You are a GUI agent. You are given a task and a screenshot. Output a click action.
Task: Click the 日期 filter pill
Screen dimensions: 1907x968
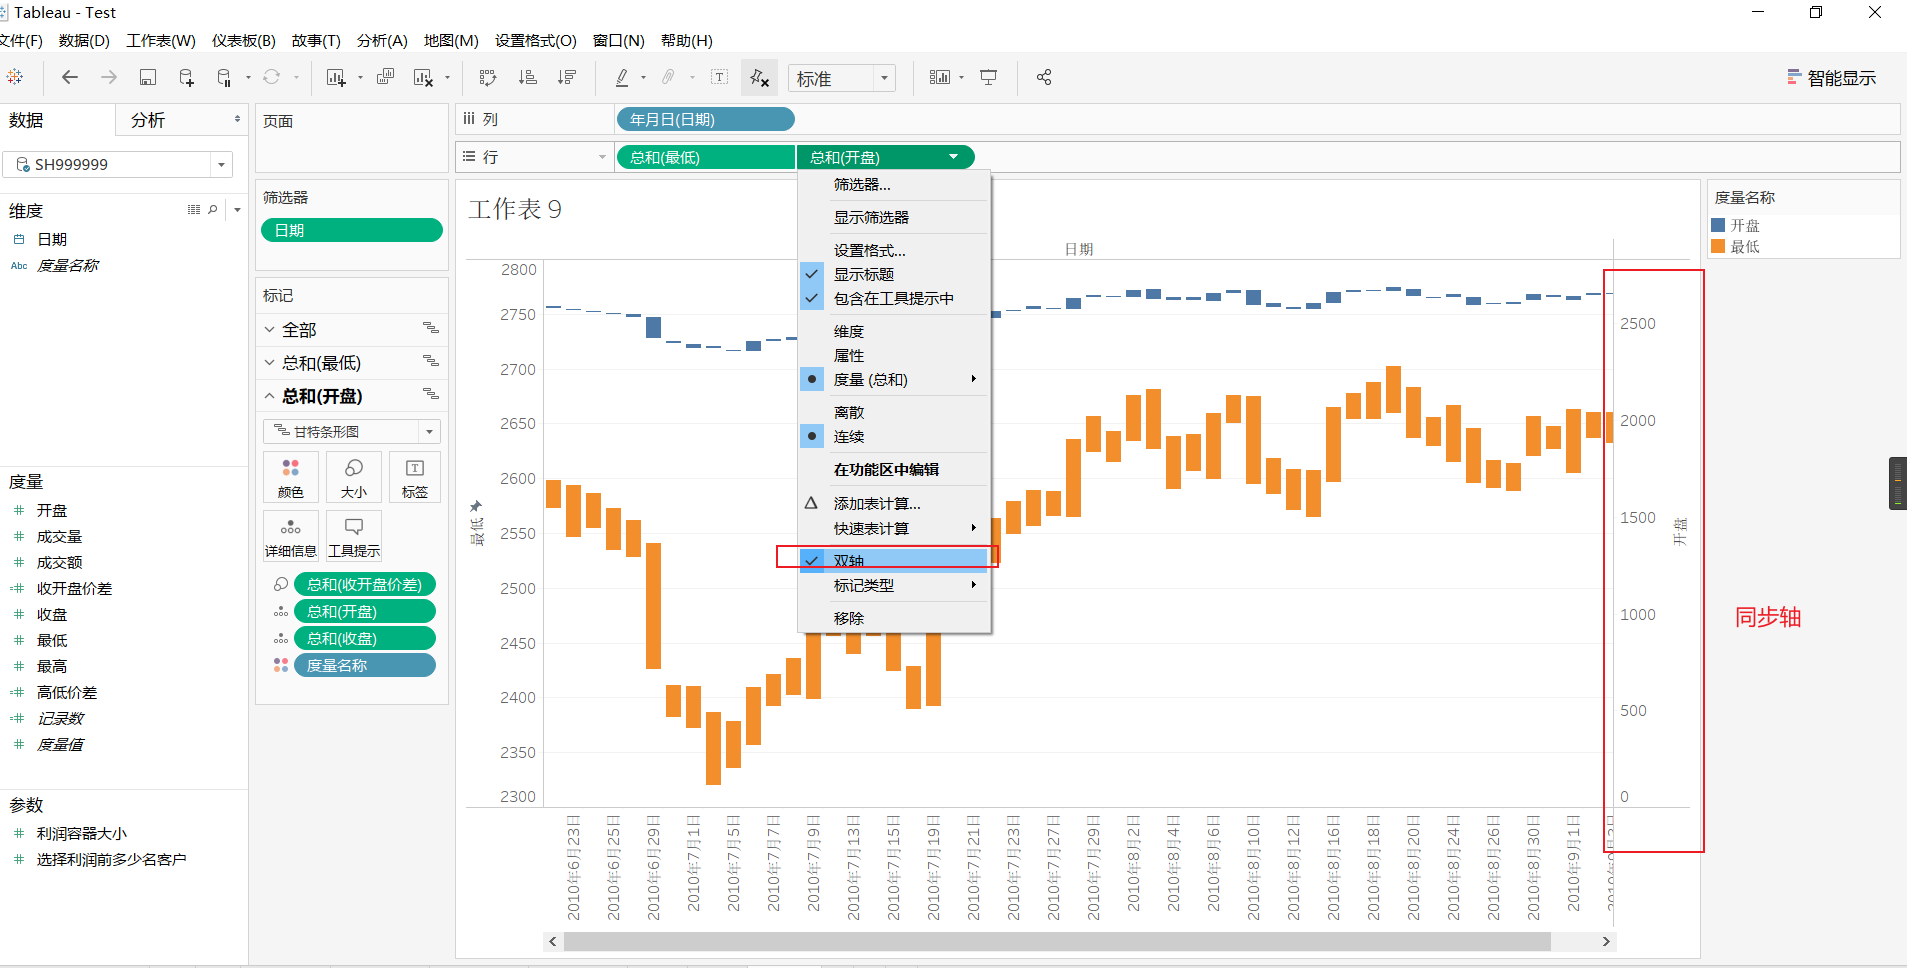352,230
